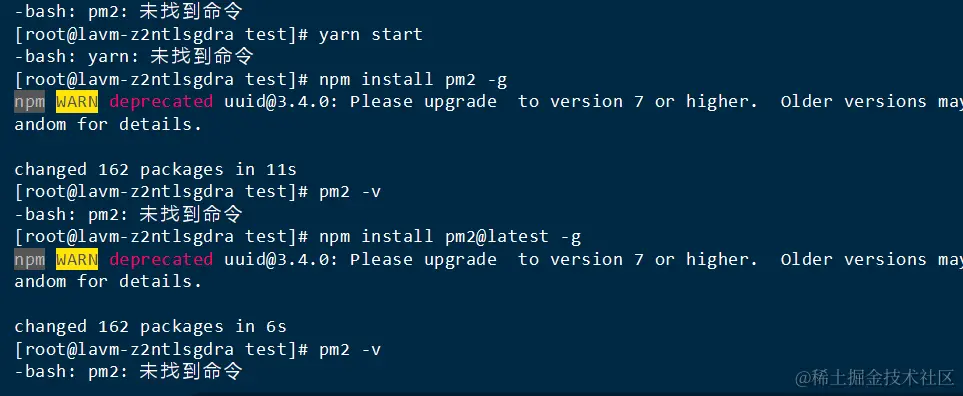Click 'npm install pm2@latest -g' command
This screenshot has height=396, width=963.
click(x=450, y=236)
